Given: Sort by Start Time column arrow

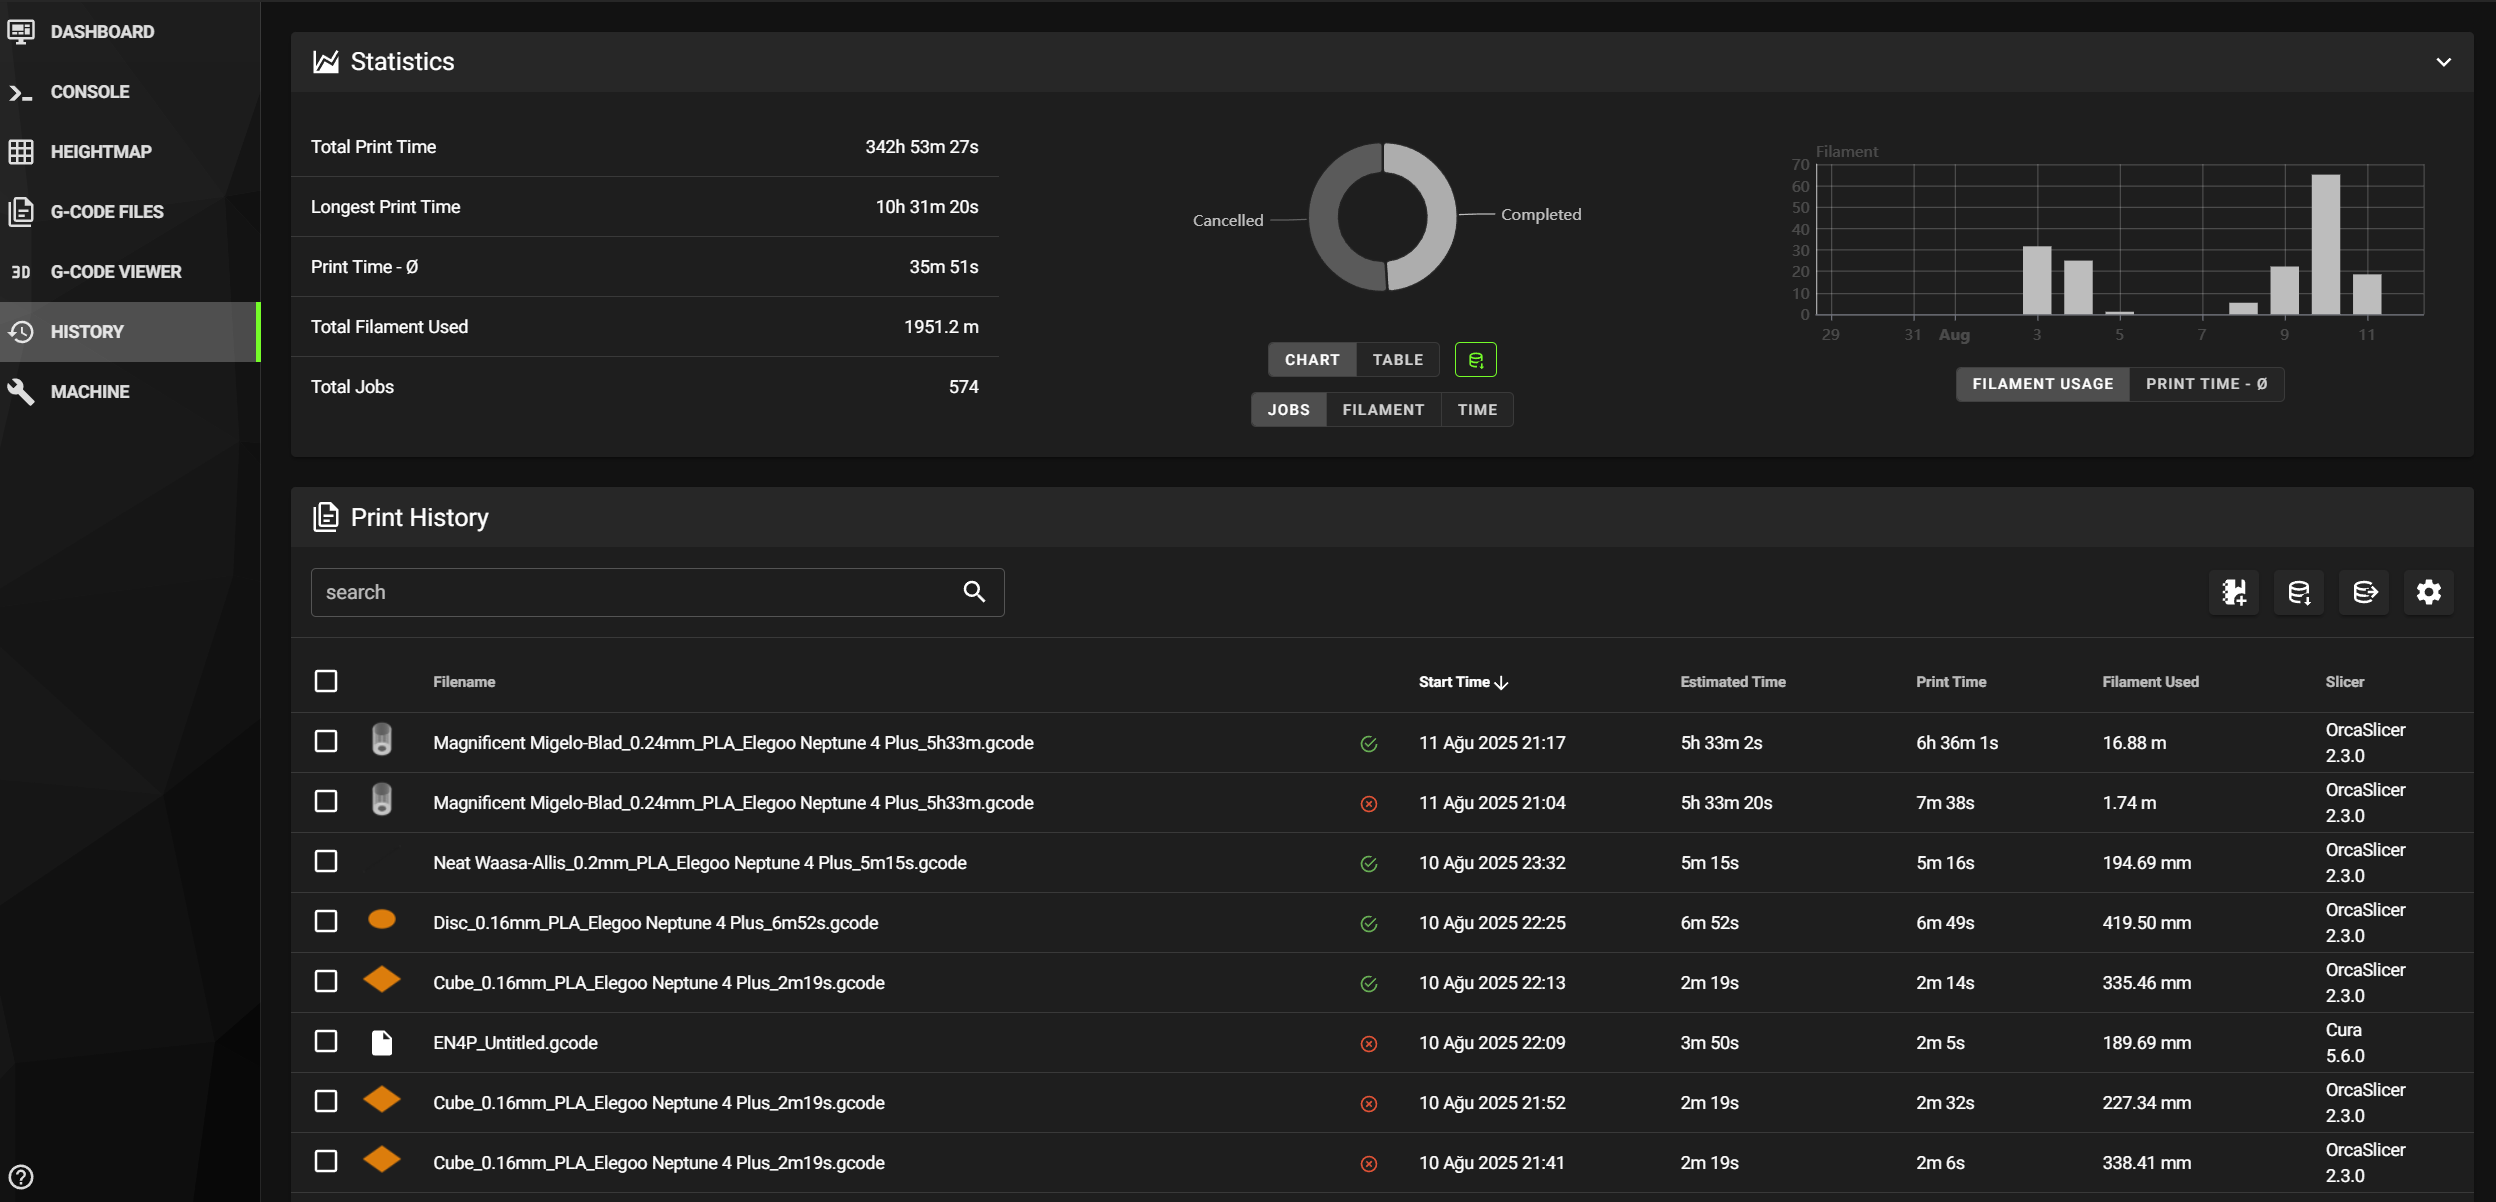Looking at the screenshot, I should coord(1501,682).
